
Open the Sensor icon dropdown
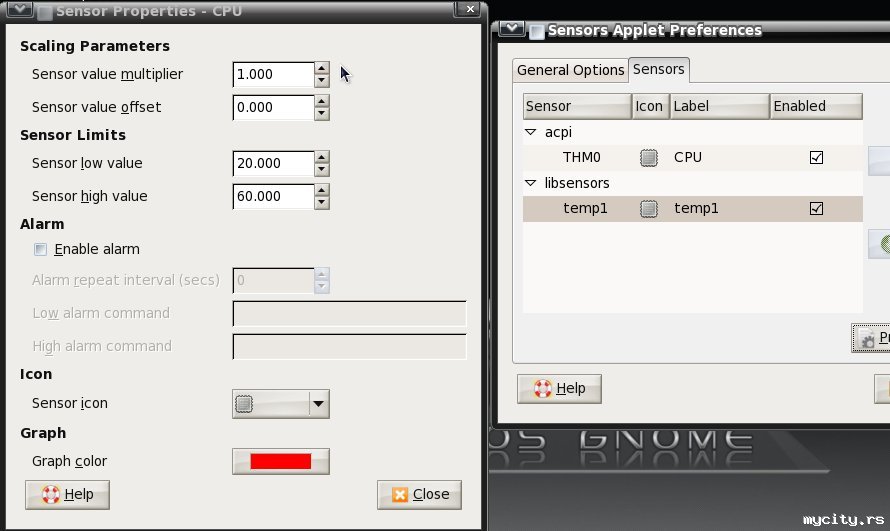pyautogui.click(x=280, y=404)
